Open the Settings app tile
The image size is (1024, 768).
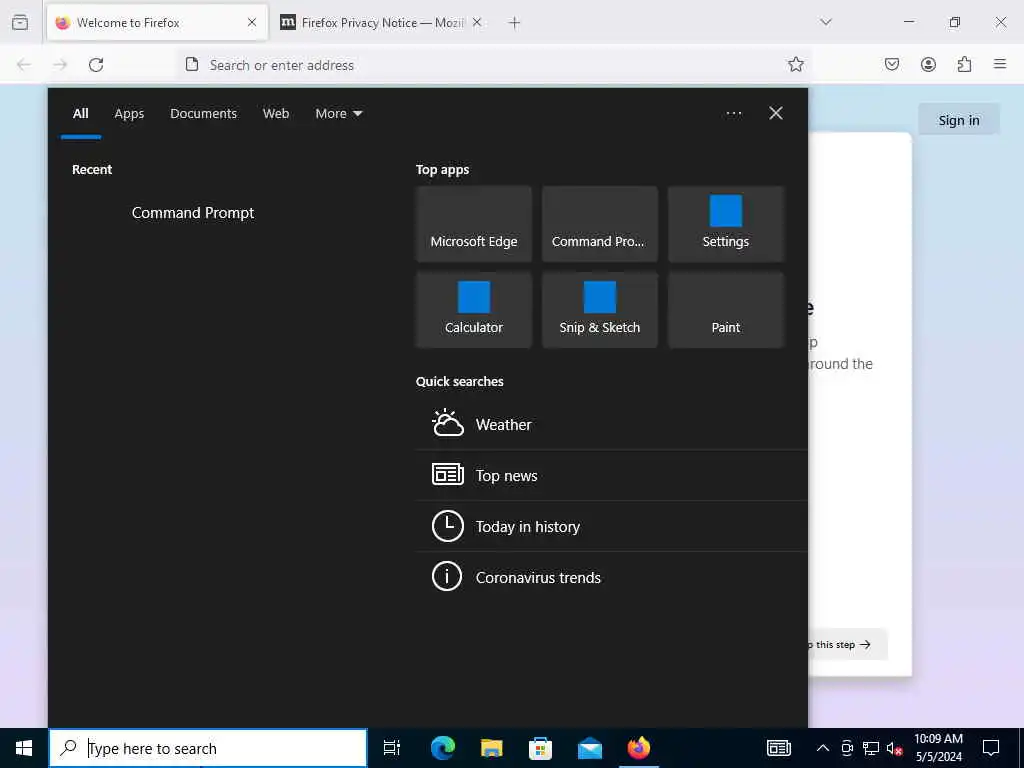[x=726, y=224]
